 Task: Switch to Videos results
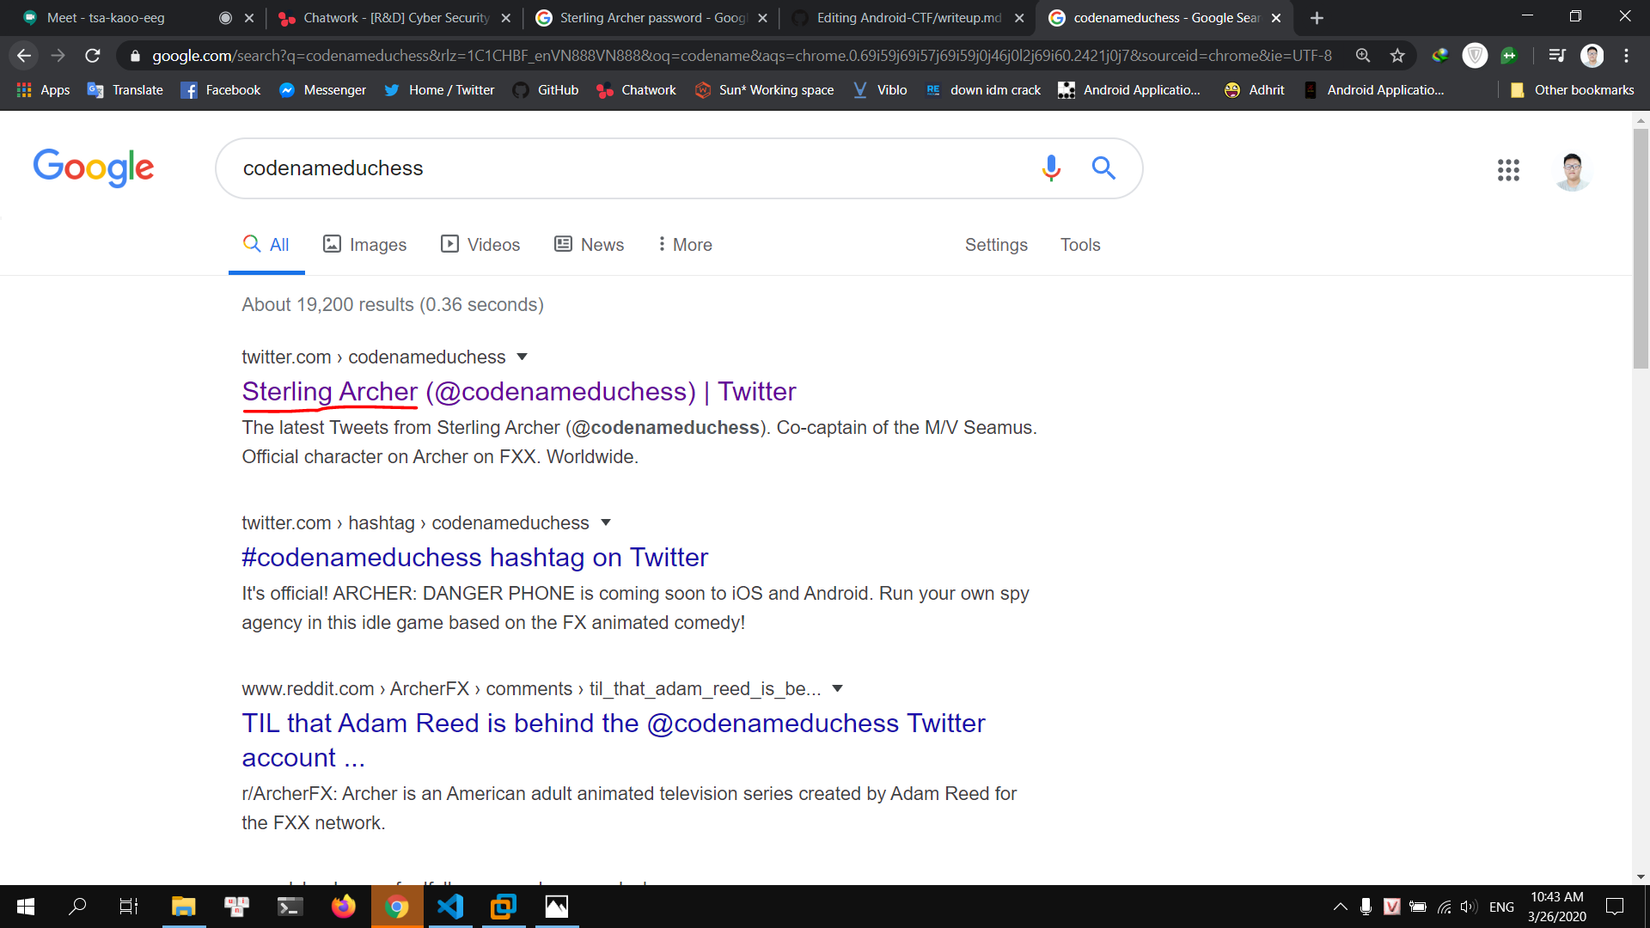(x=481, y=245)
